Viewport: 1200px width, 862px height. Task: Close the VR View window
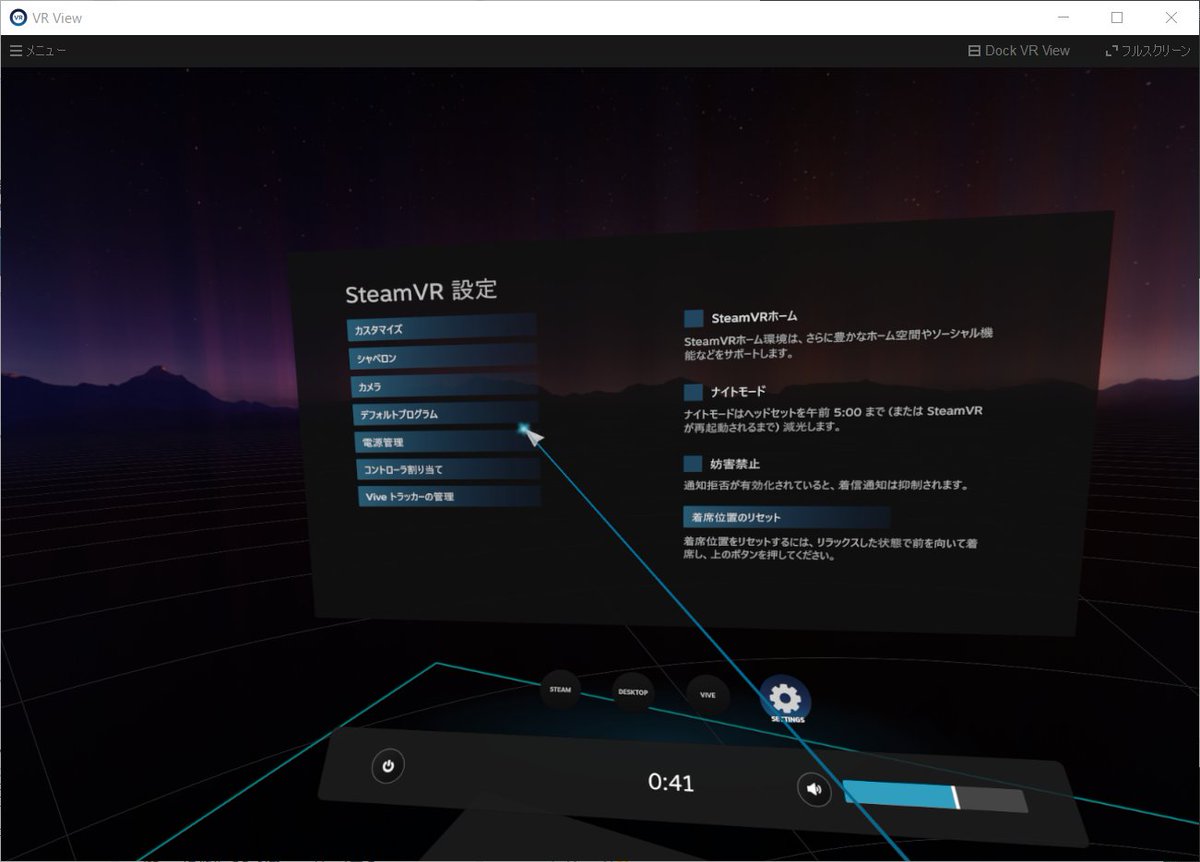[1172, 17]
